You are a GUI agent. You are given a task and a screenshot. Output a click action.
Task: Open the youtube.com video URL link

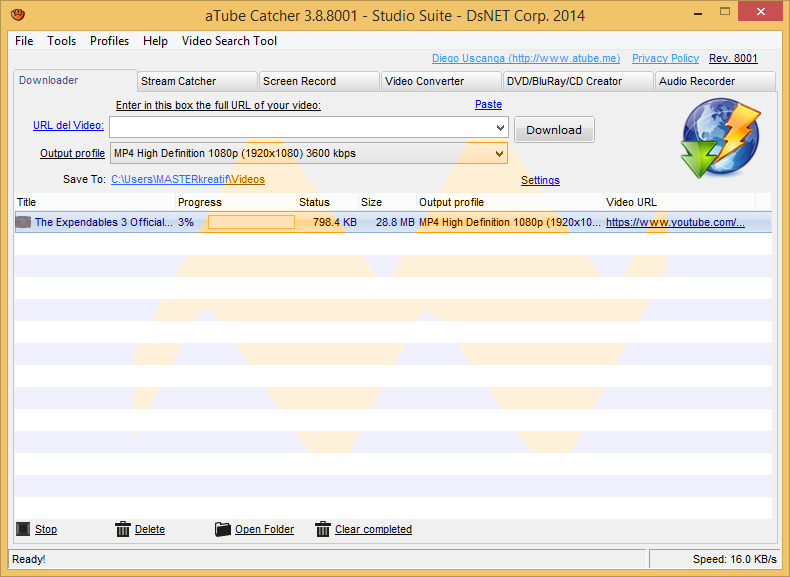point(675,222)
